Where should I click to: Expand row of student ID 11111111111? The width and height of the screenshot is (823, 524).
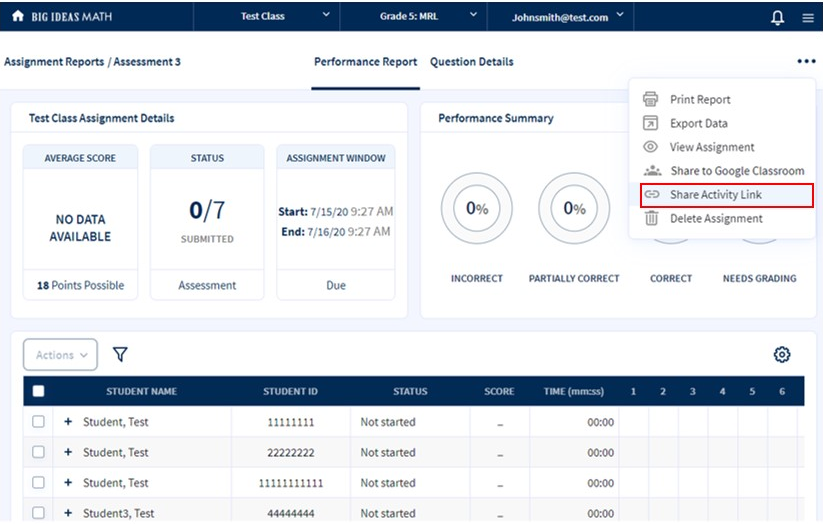[x=68, y=483]
